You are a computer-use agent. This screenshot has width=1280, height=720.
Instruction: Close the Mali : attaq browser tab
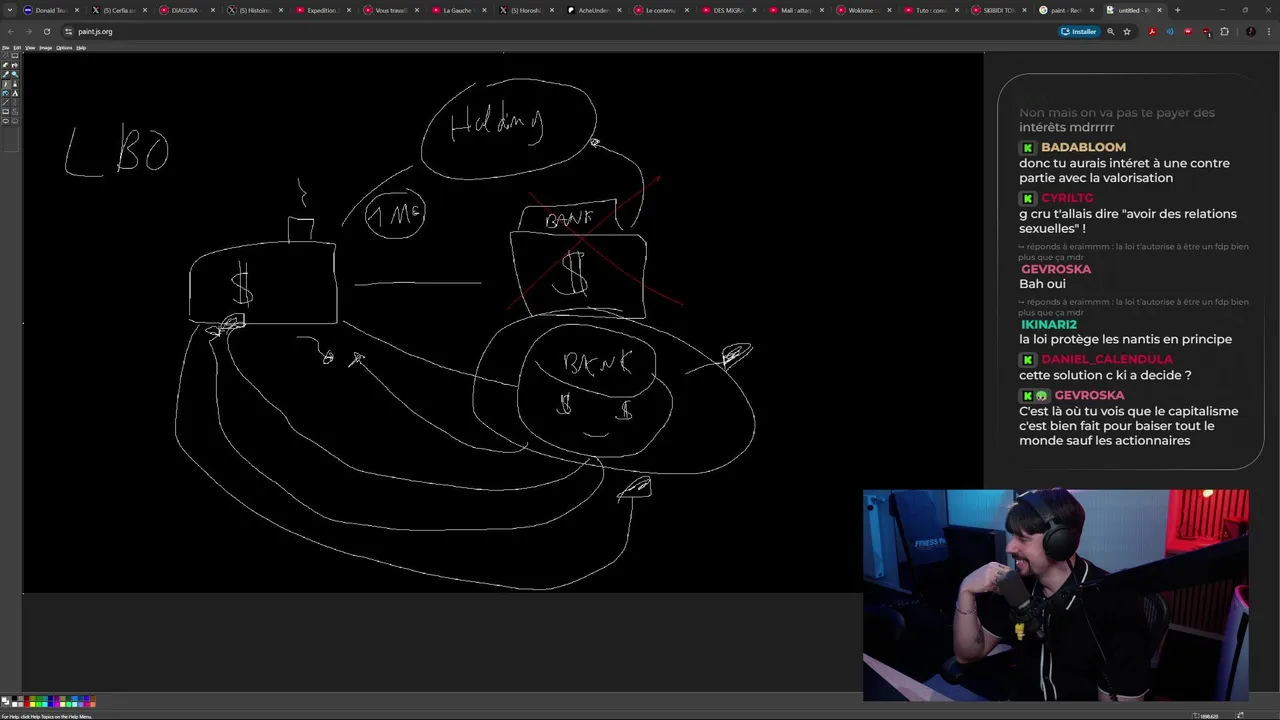tap(823, 10)
